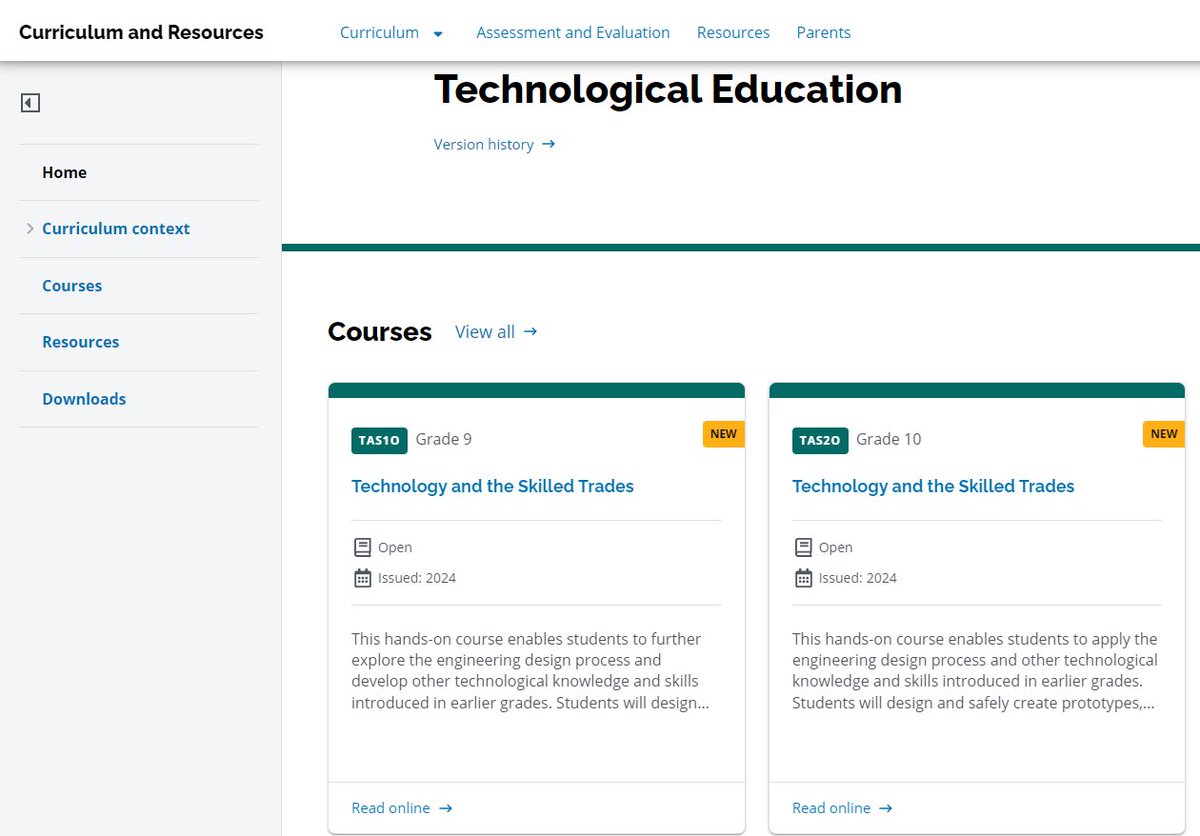Click the calendar icon in the TAS2O card
Image resolution: width=1200 pixels, height=836 pixels.
click(803, 578)
